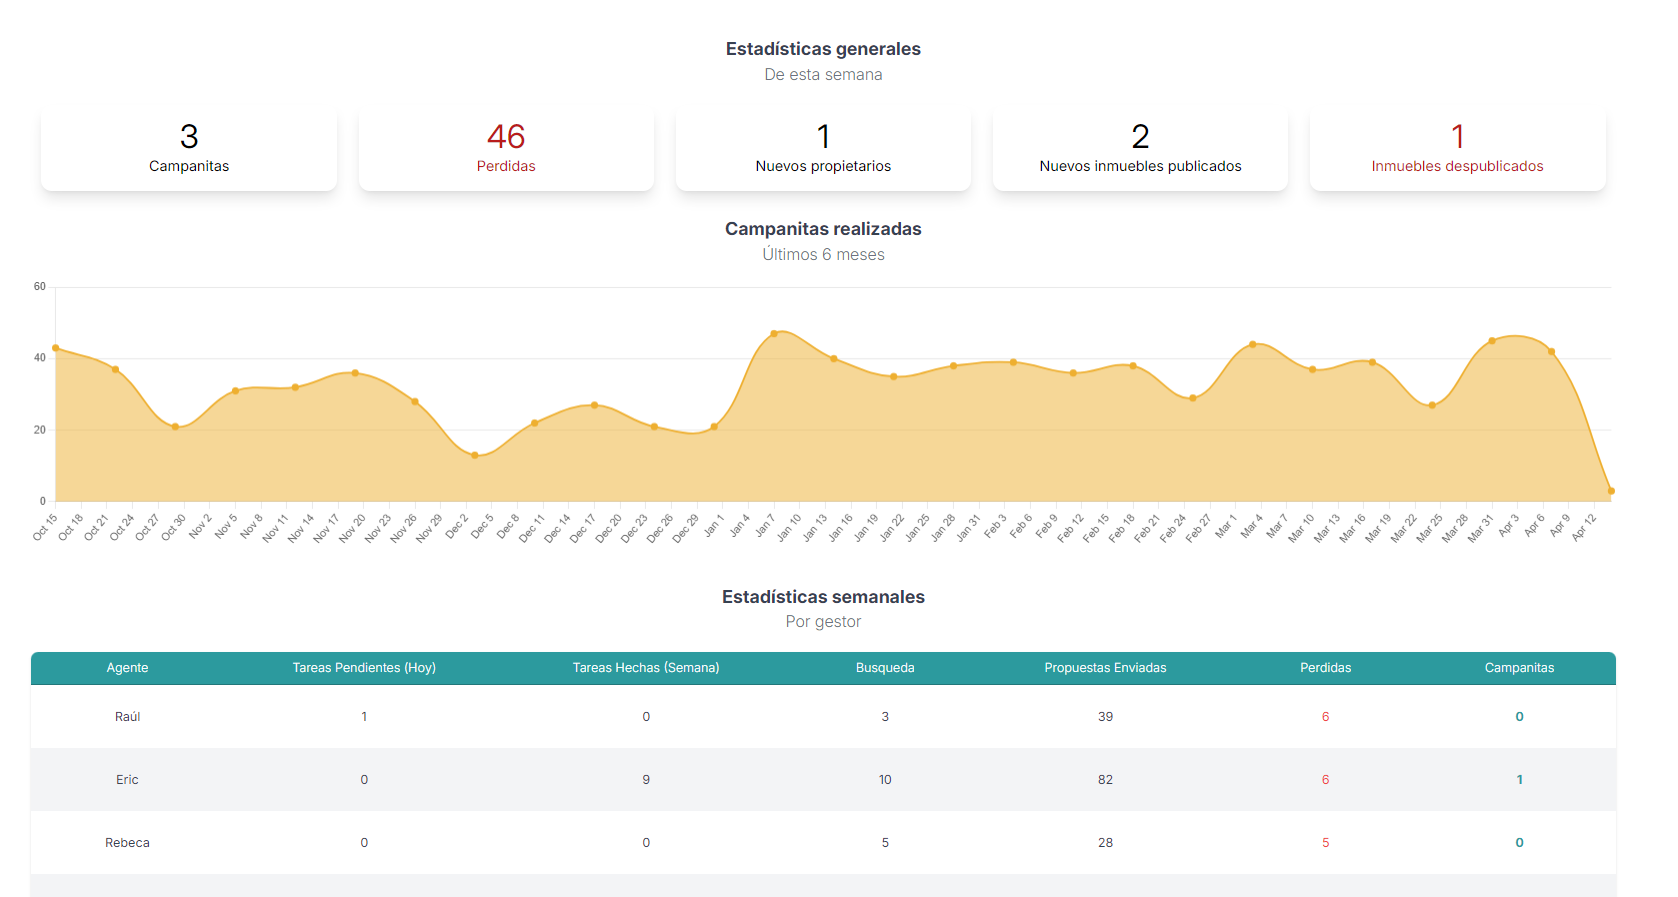
Task: Click Rebeca's red Perdidas value 5
Action: [1325, 843]
